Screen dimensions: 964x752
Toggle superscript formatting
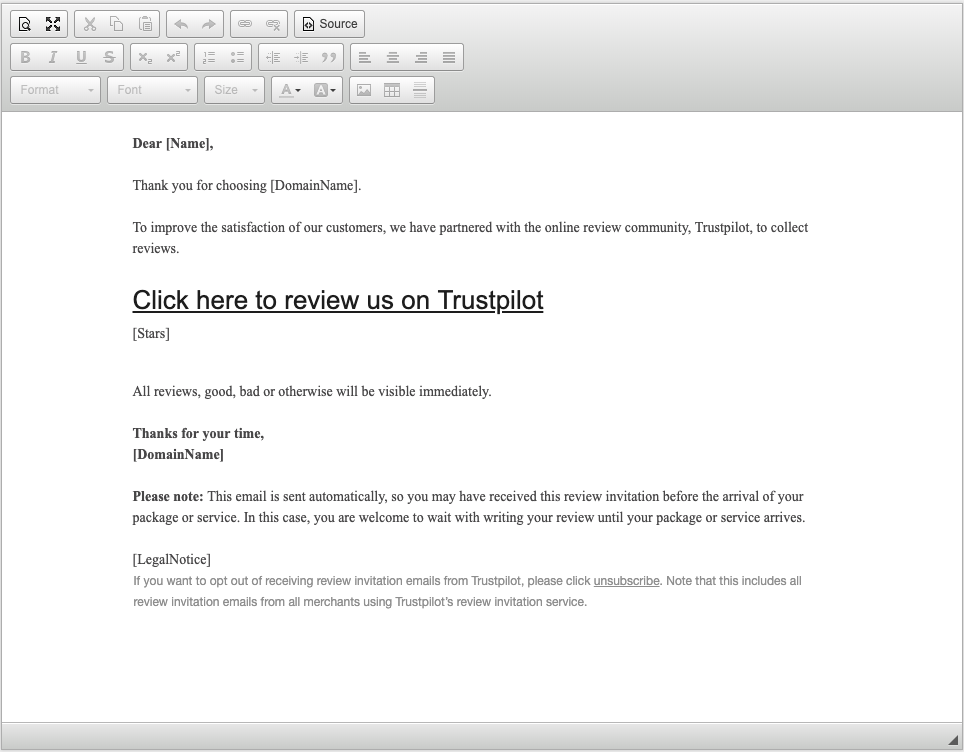[173, 57]
